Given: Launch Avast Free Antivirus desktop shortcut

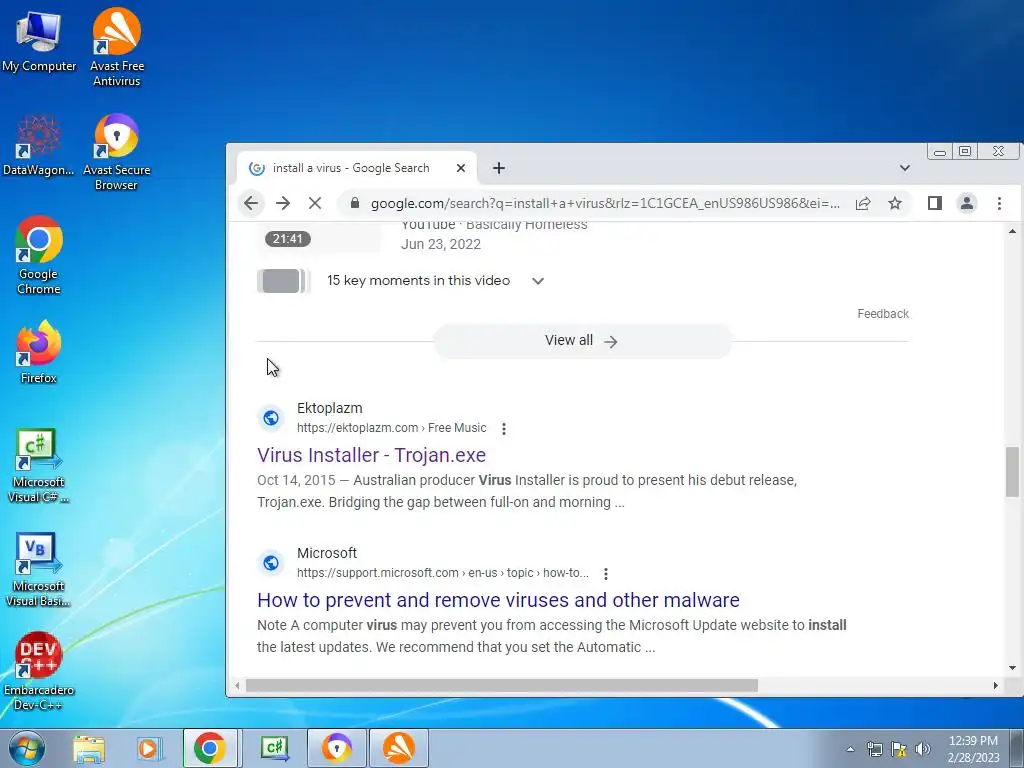Looking at the screenshot, I should point(116,46).
